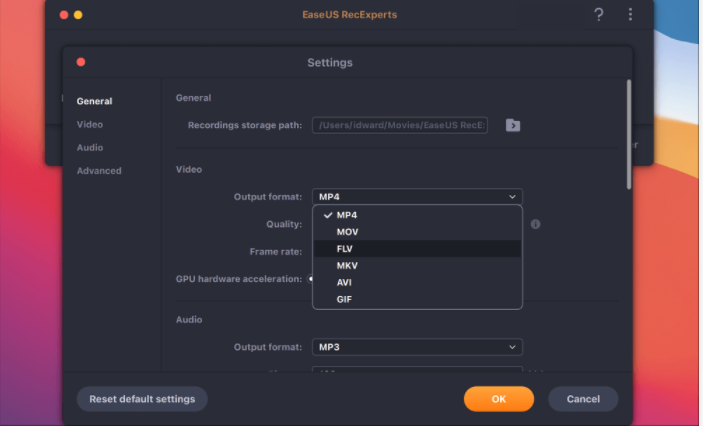The width and height of the screenshot is (703, 426).
Task: Expand the audio Output format MP3 dropdown
Action: (417, 347)
